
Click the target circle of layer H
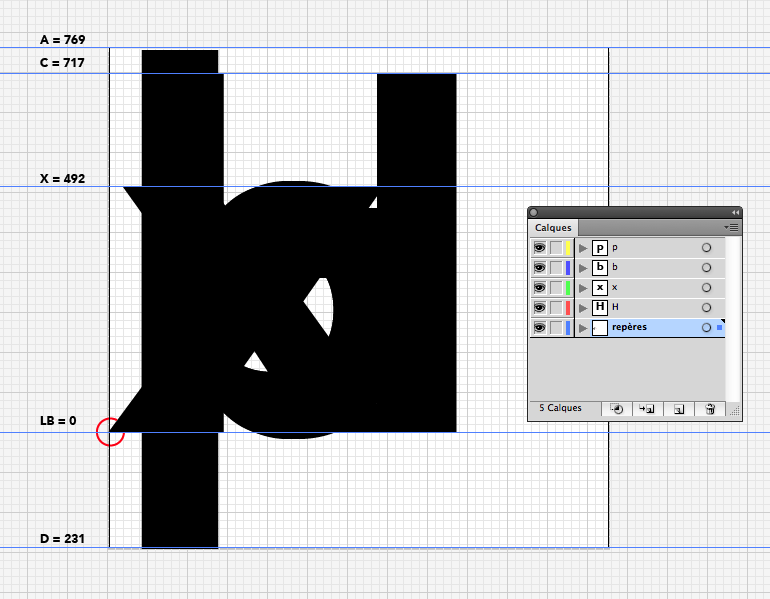[x=706, y=307]
